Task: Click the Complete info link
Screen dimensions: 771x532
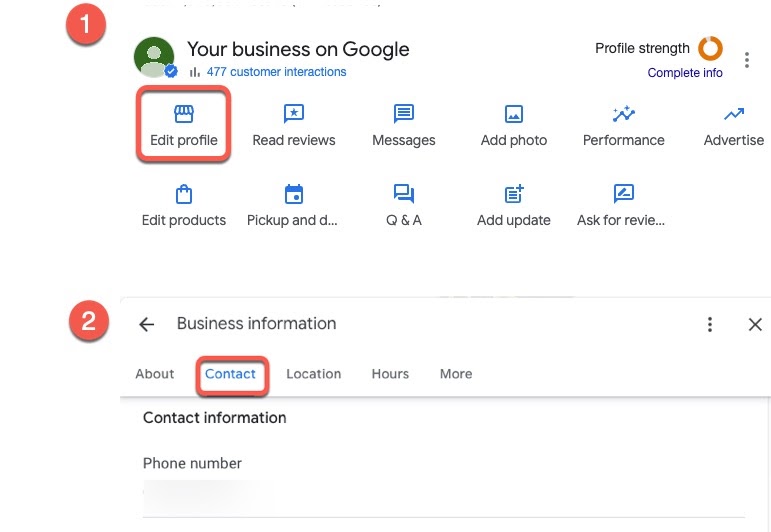Action: point(685,73)
